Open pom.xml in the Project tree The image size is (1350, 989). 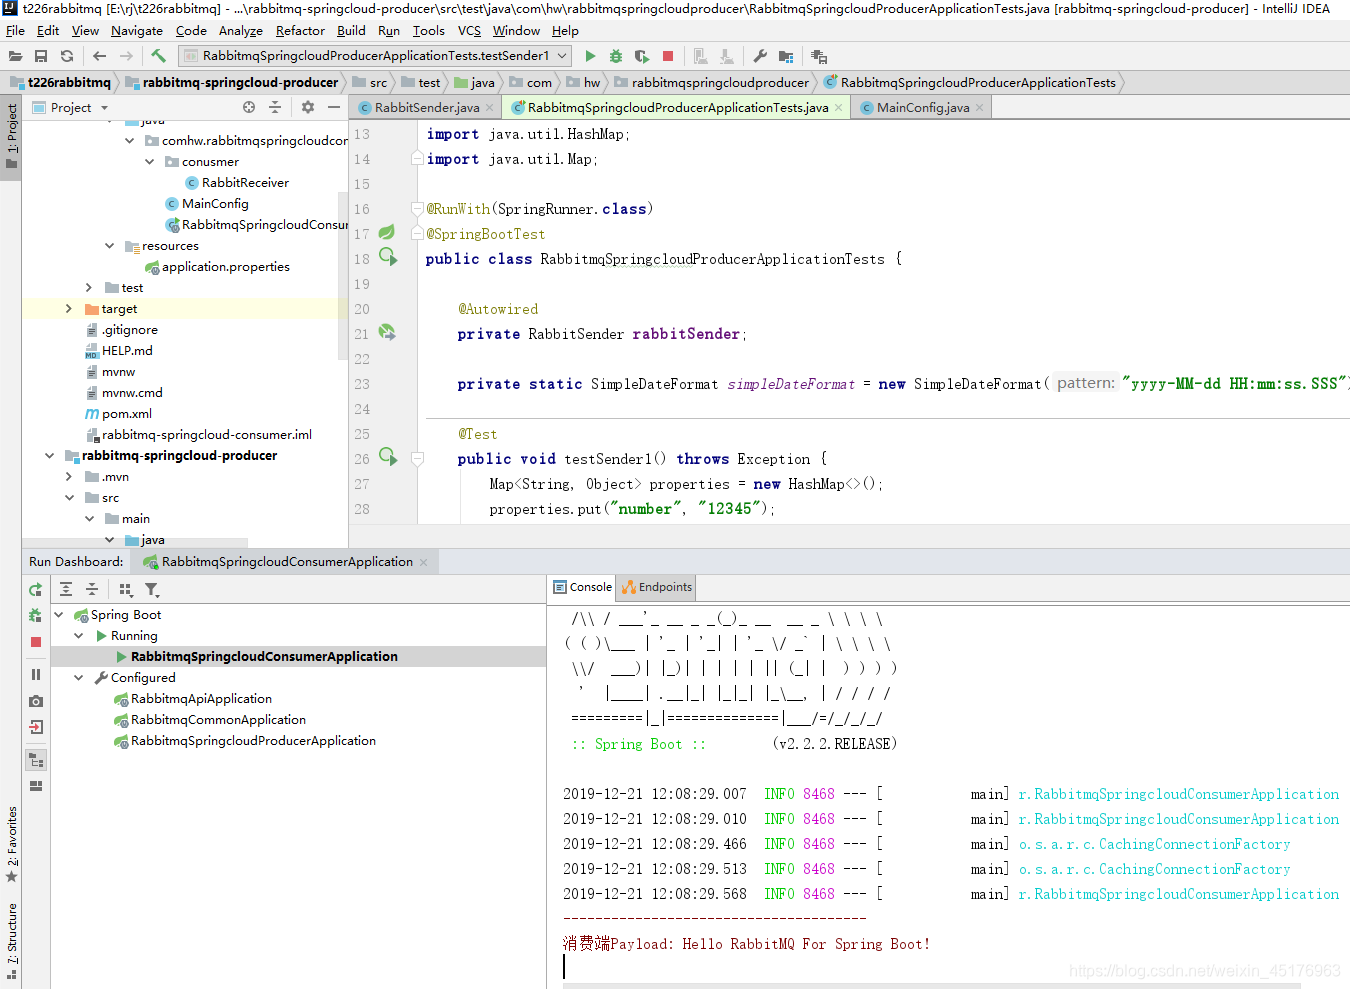(x=126, y=414)
